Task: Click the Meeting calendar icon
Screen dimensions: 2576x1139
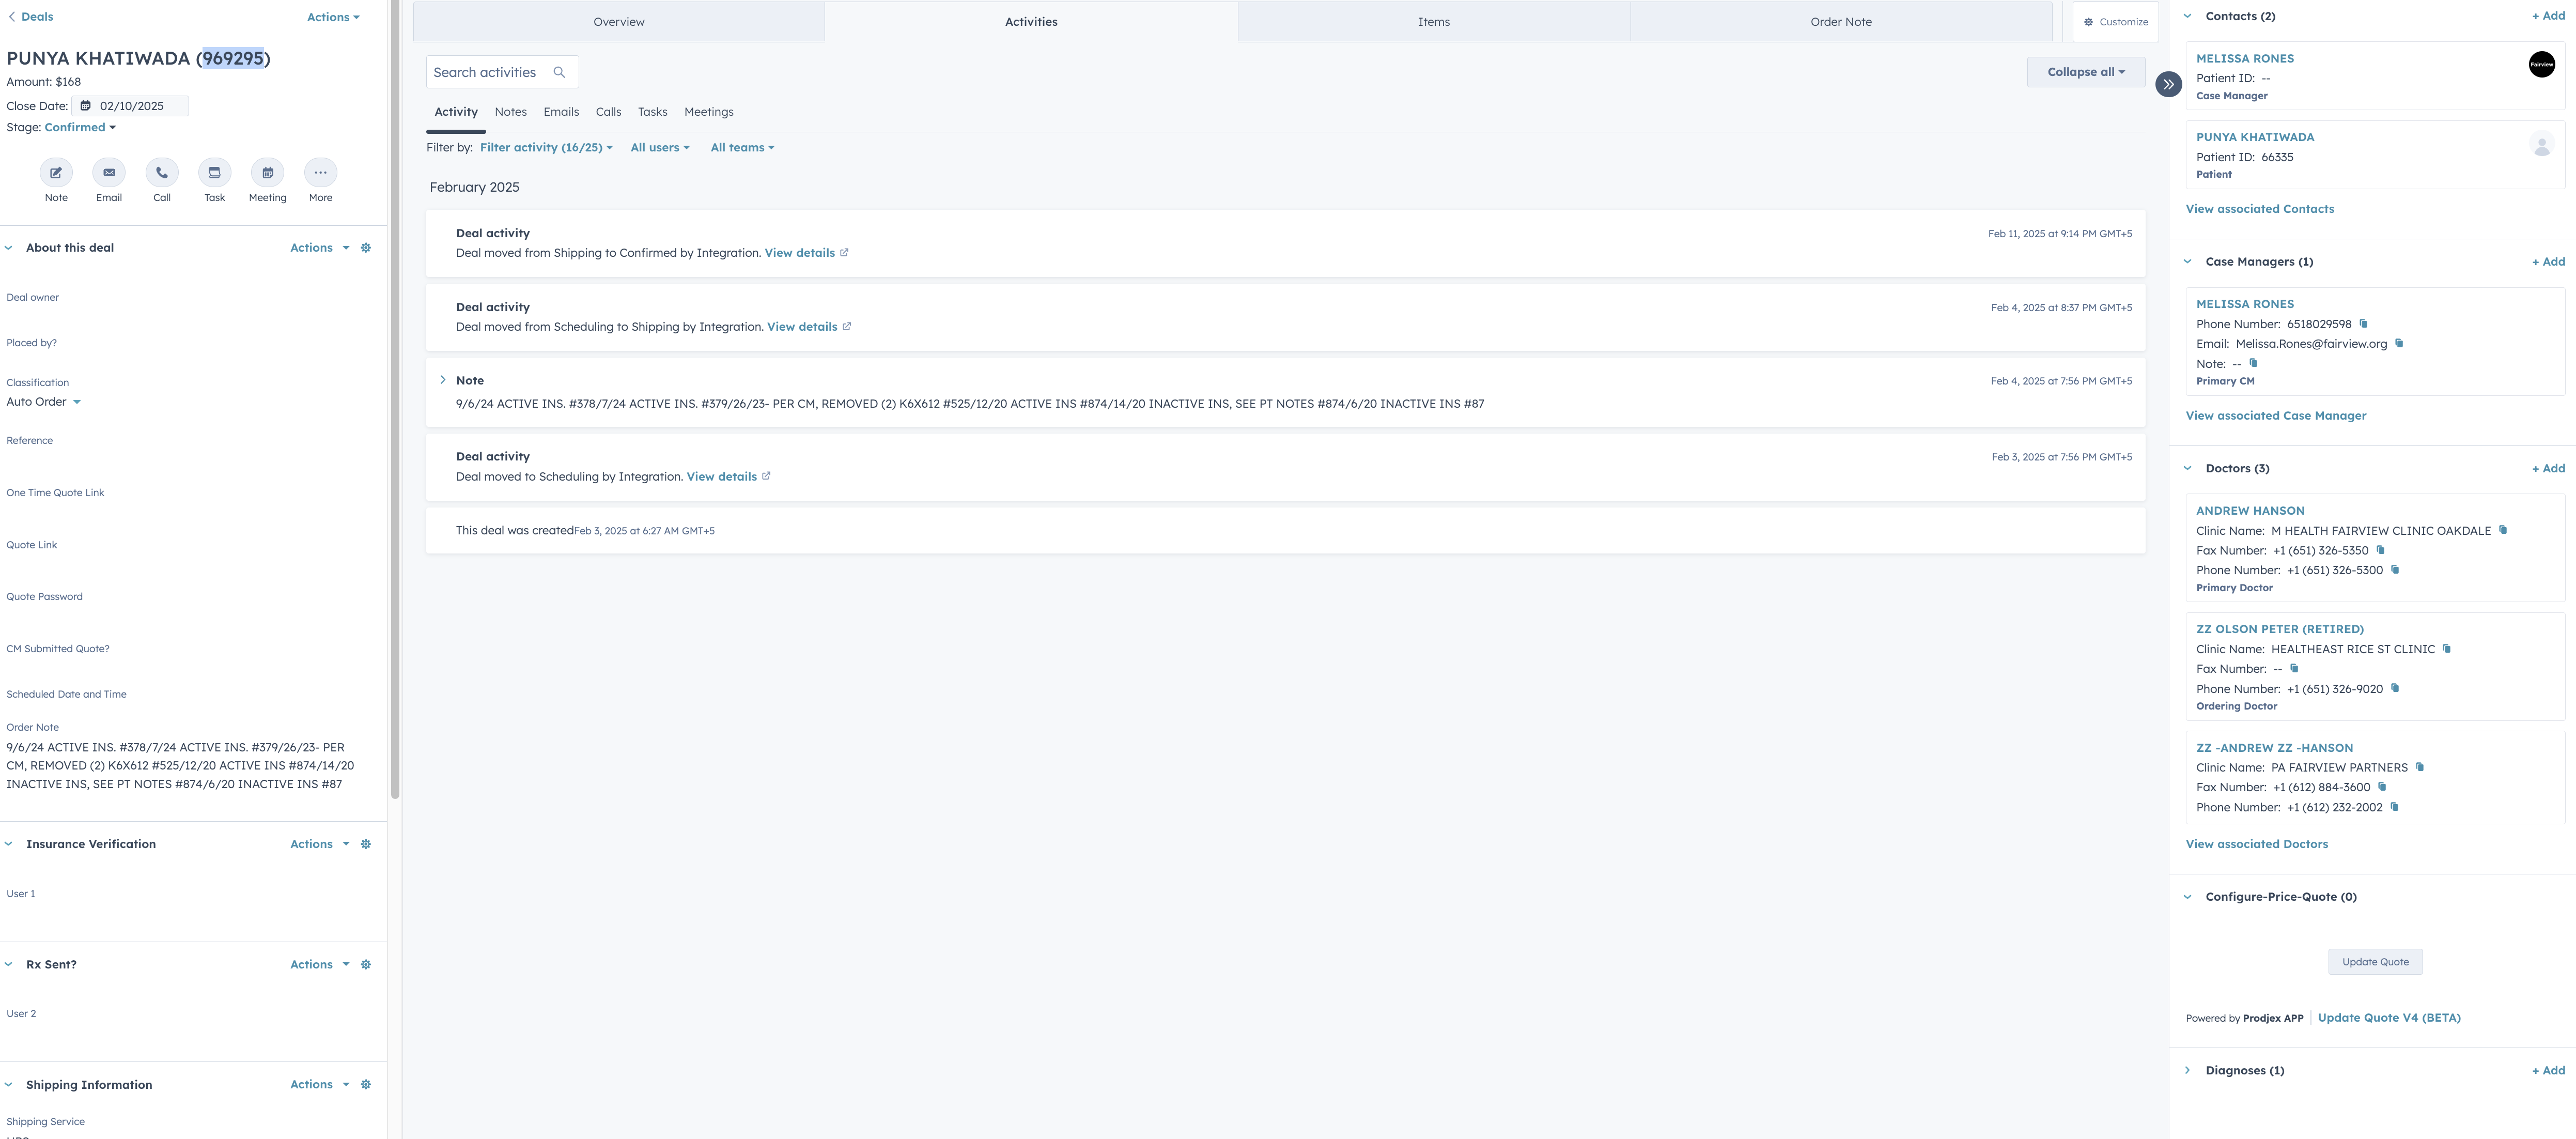Action: tap(267, 173)
